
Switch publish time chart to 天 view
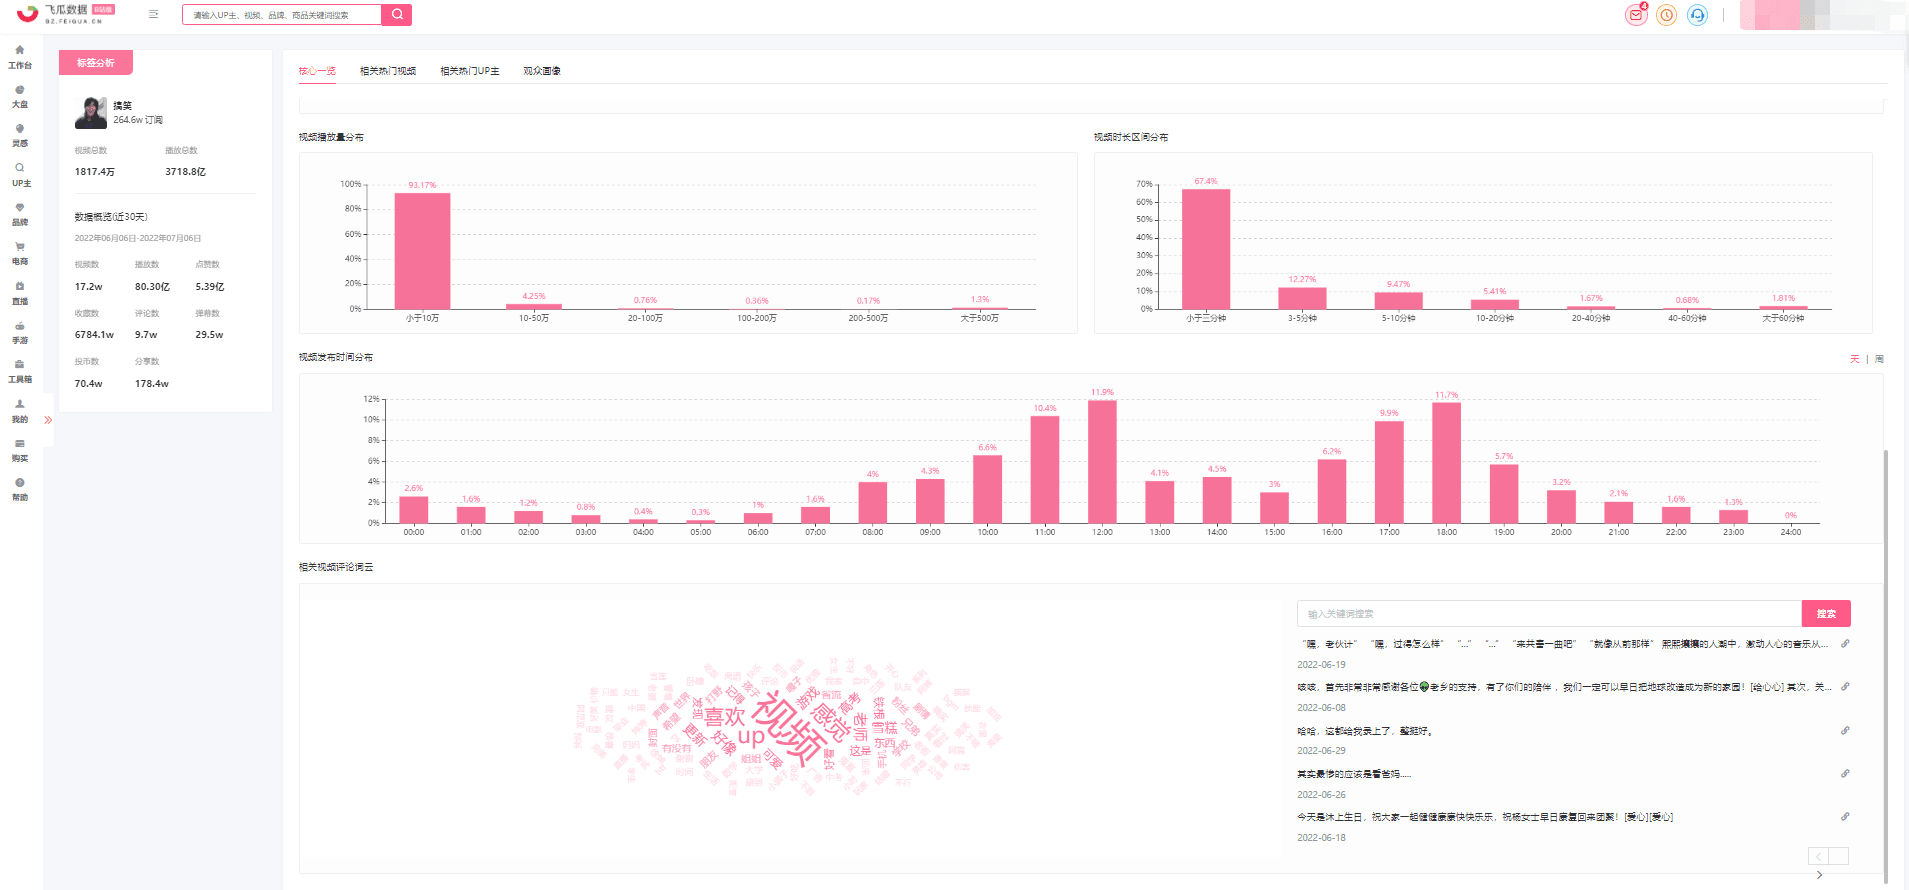(x=1855, y=359)
